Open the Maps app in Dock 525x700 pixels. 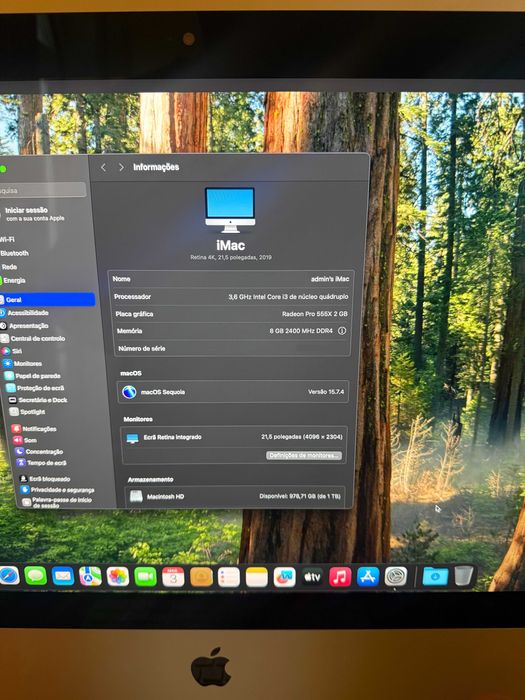tap(90, 576)
